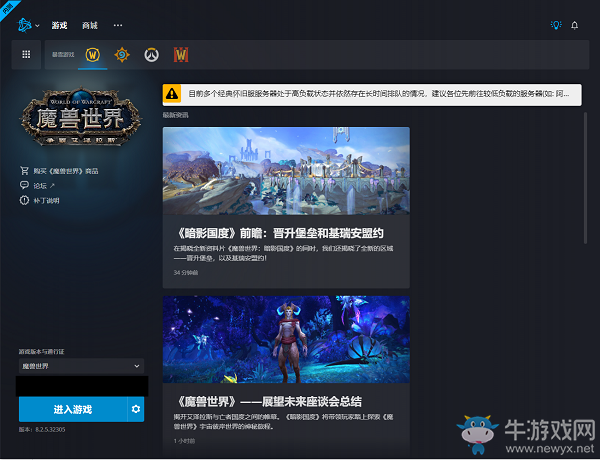The height and width of the screenshot is (460, 600).
Task: Click the news feed vertical scrollbar
Action: pos(585,178)
